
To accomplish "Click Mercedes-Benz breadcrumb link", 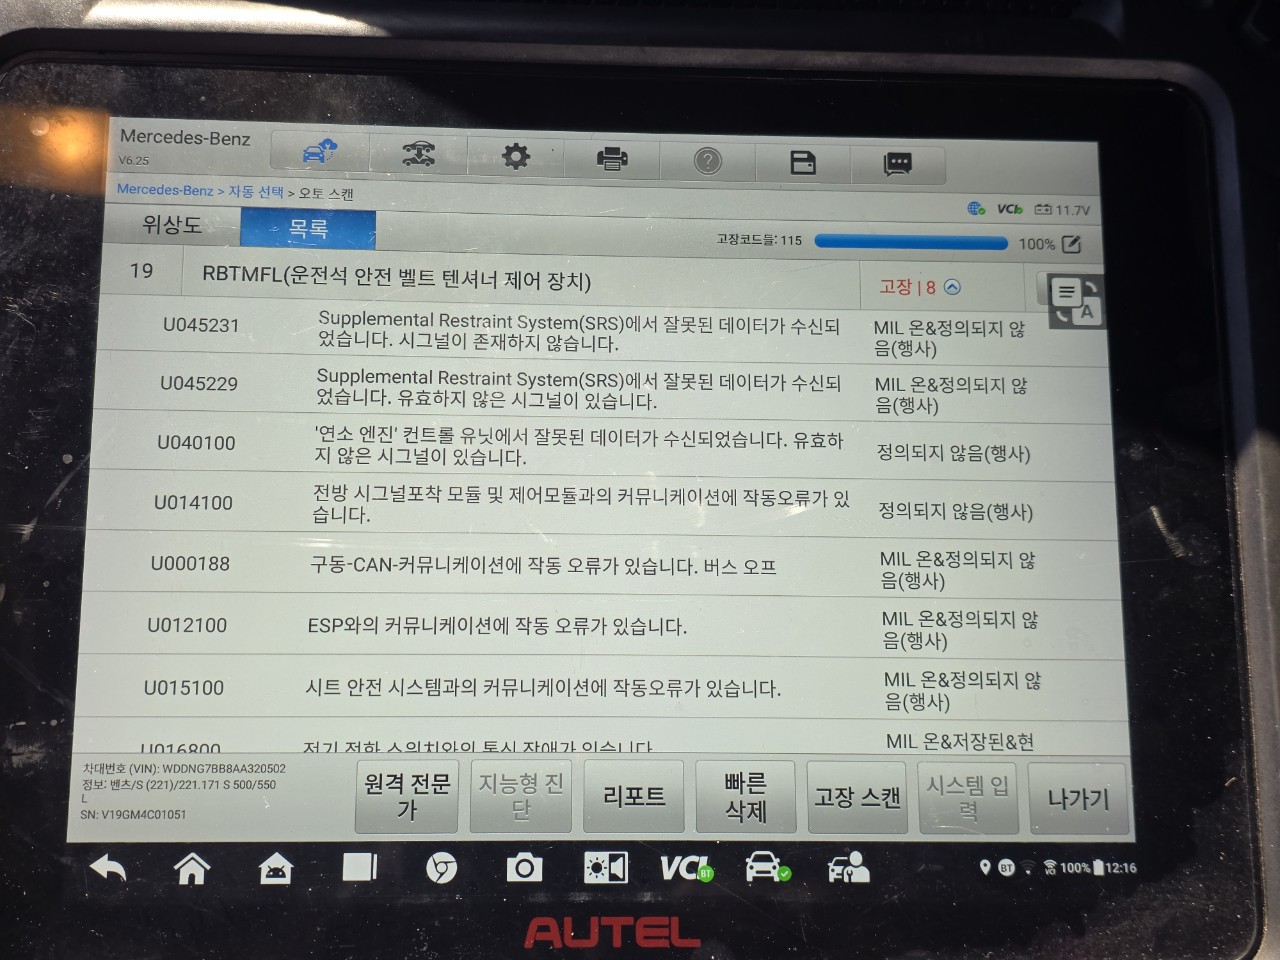I will pyautogui.click(x=165, y=189).
